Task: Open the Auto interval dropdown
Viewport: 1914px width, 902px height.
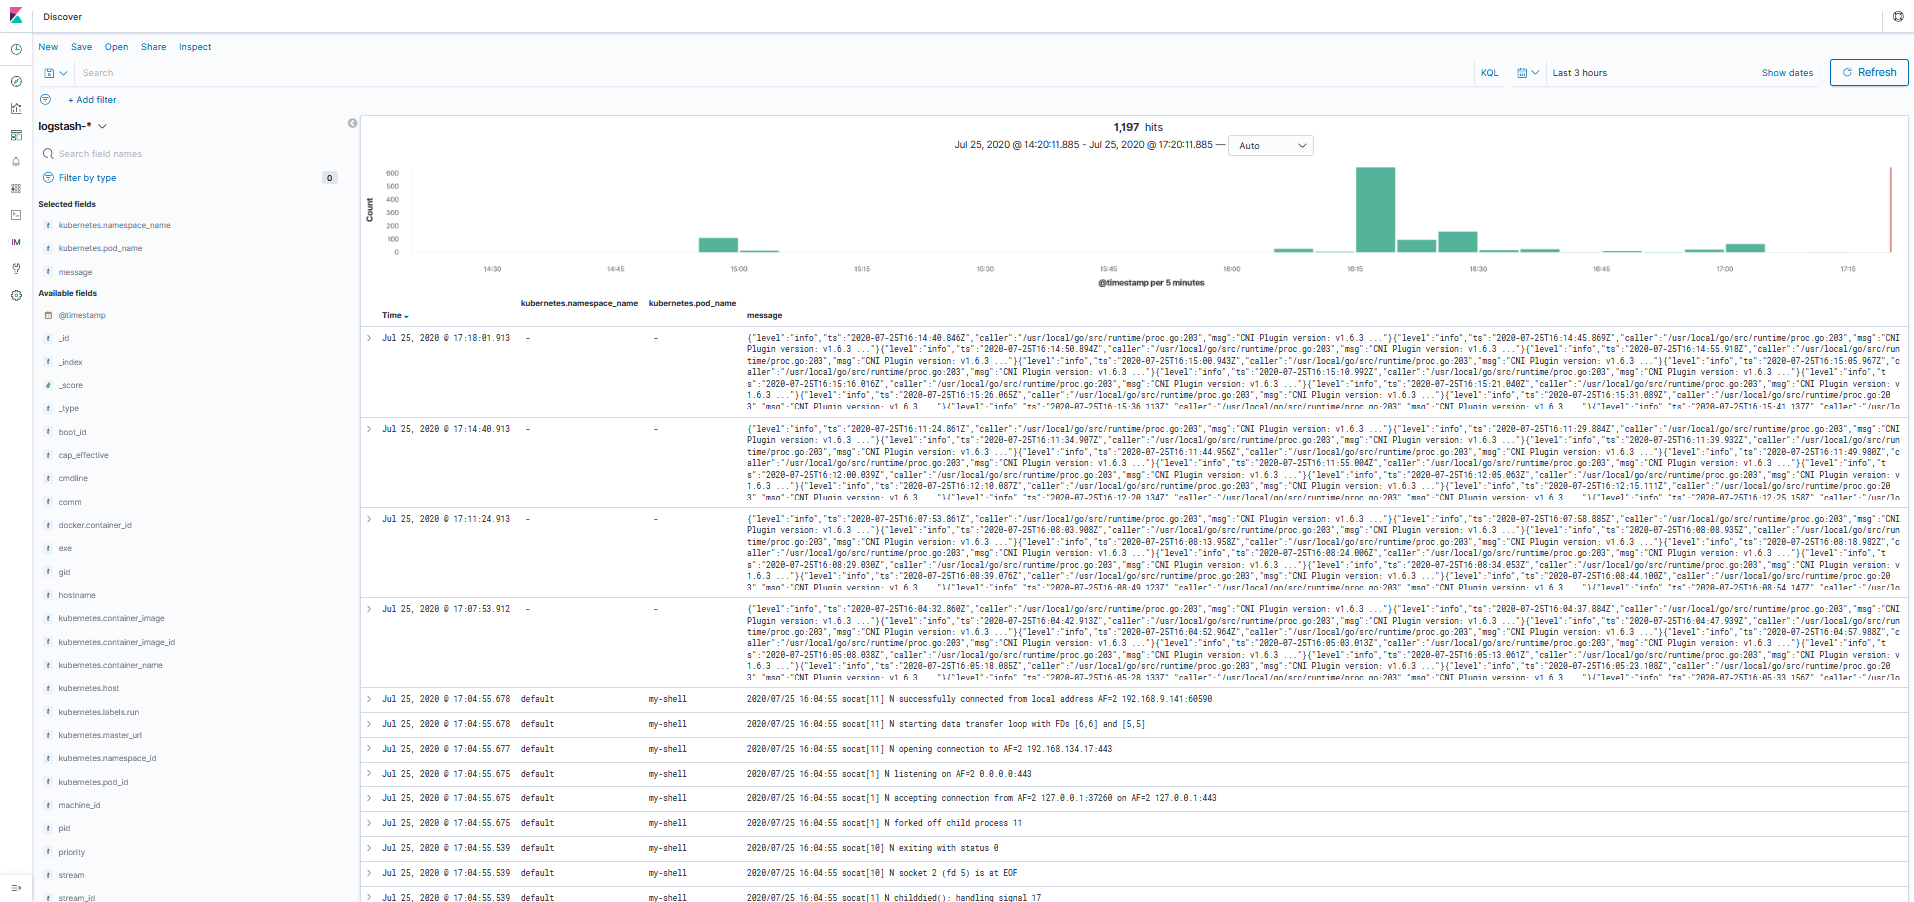Action: tap(1270, 146)
